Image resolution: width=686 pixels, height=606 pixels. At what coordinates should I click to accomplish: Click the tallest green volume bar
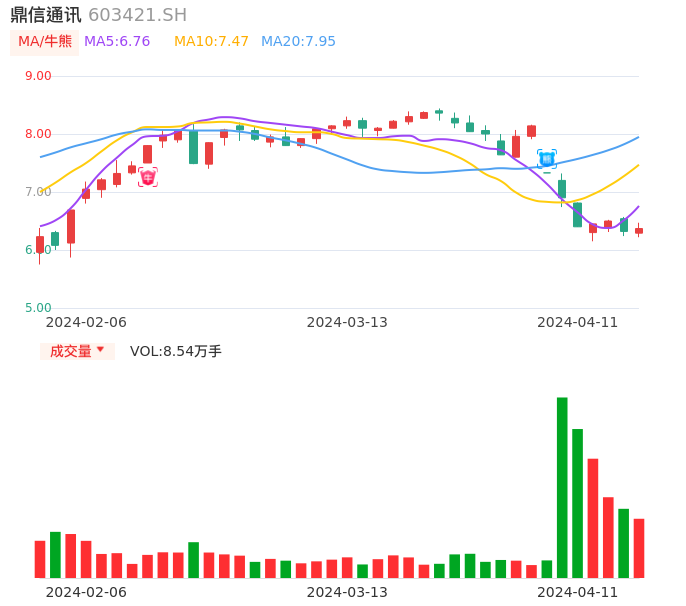pyautogui.click(x=562, y=487)
